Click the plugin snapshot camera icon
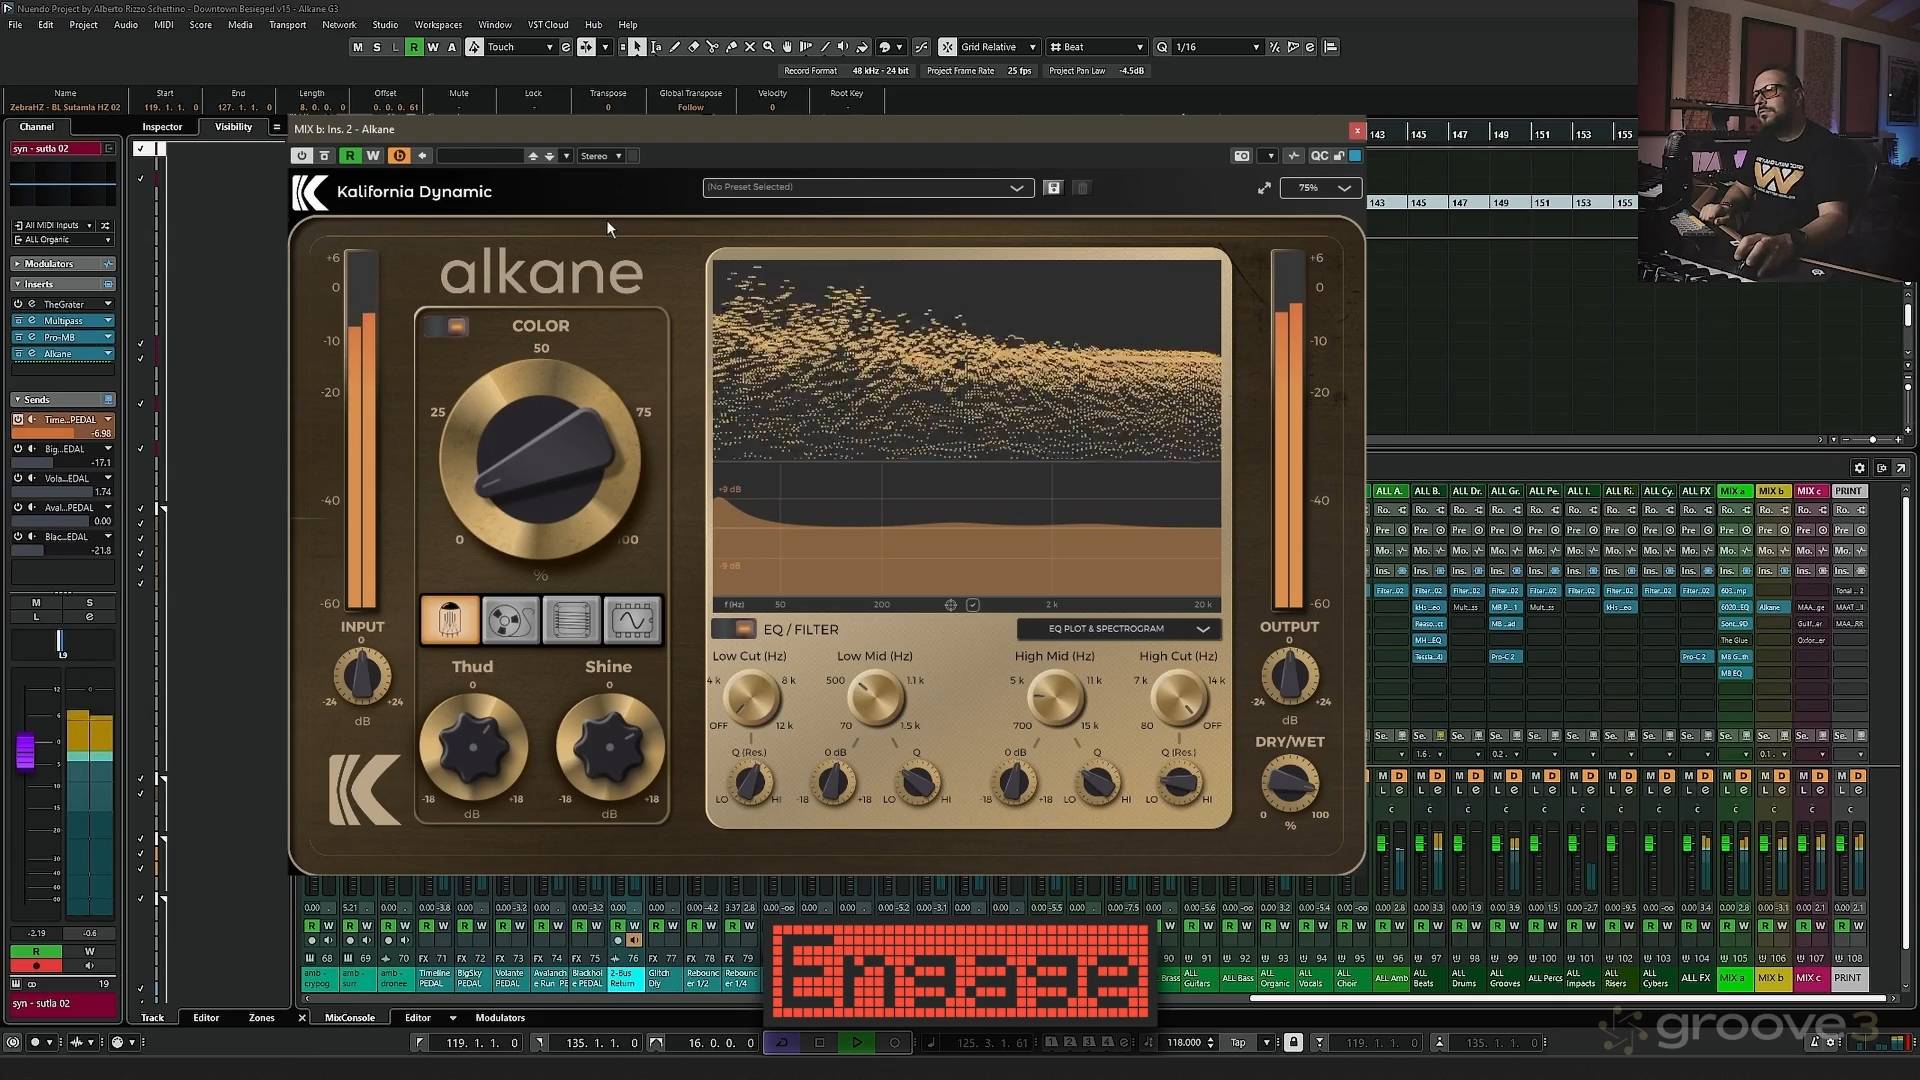 1242,156
